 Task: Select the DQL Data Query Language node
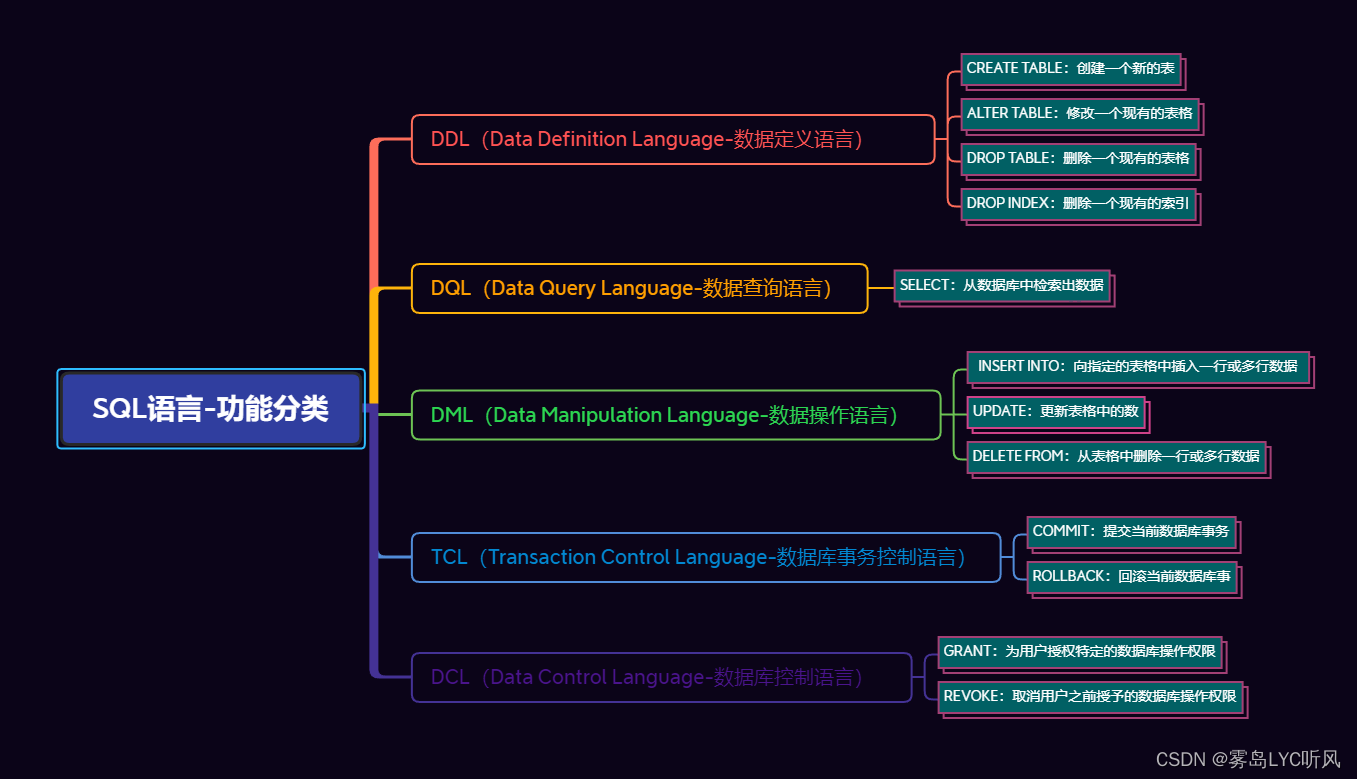(x=640, y=289)
